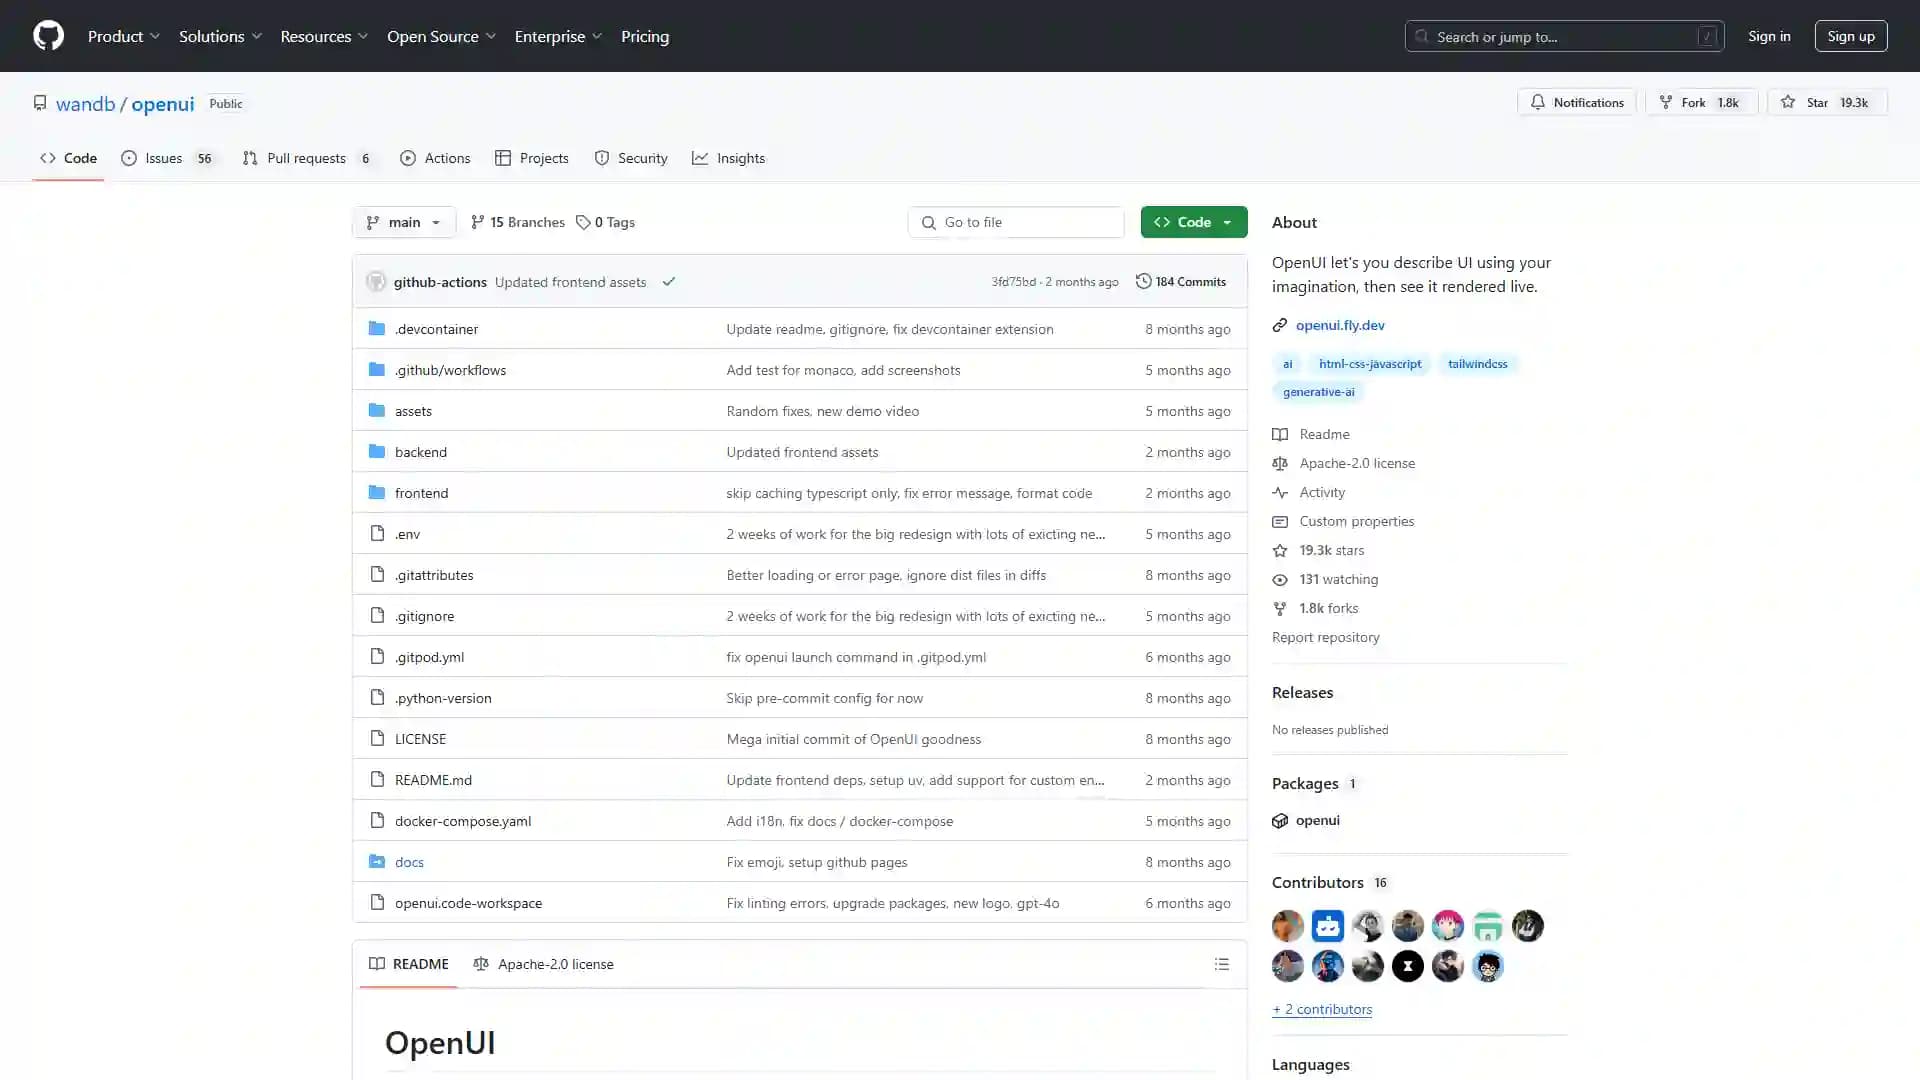Open the openui.fly.dev link
This screenshot has height=1080, width=1920.
pyautogui.click(x=1340, y=324)
